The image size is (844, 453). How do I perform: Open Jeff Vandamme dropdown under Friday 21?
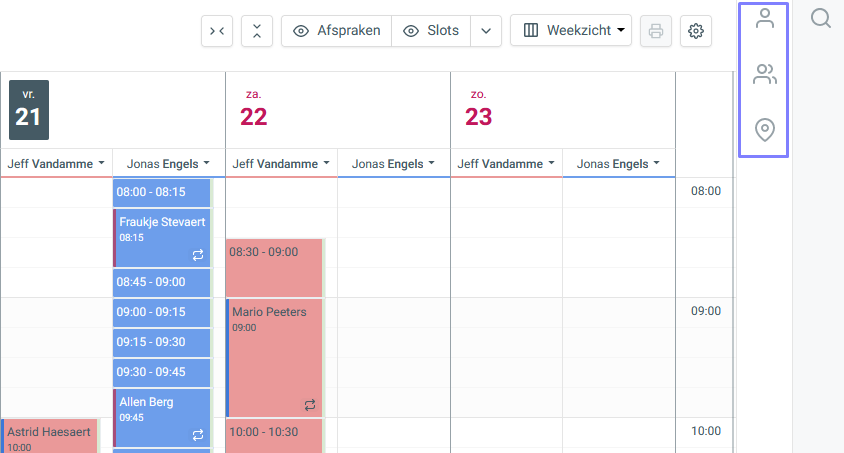click(56, 163)
